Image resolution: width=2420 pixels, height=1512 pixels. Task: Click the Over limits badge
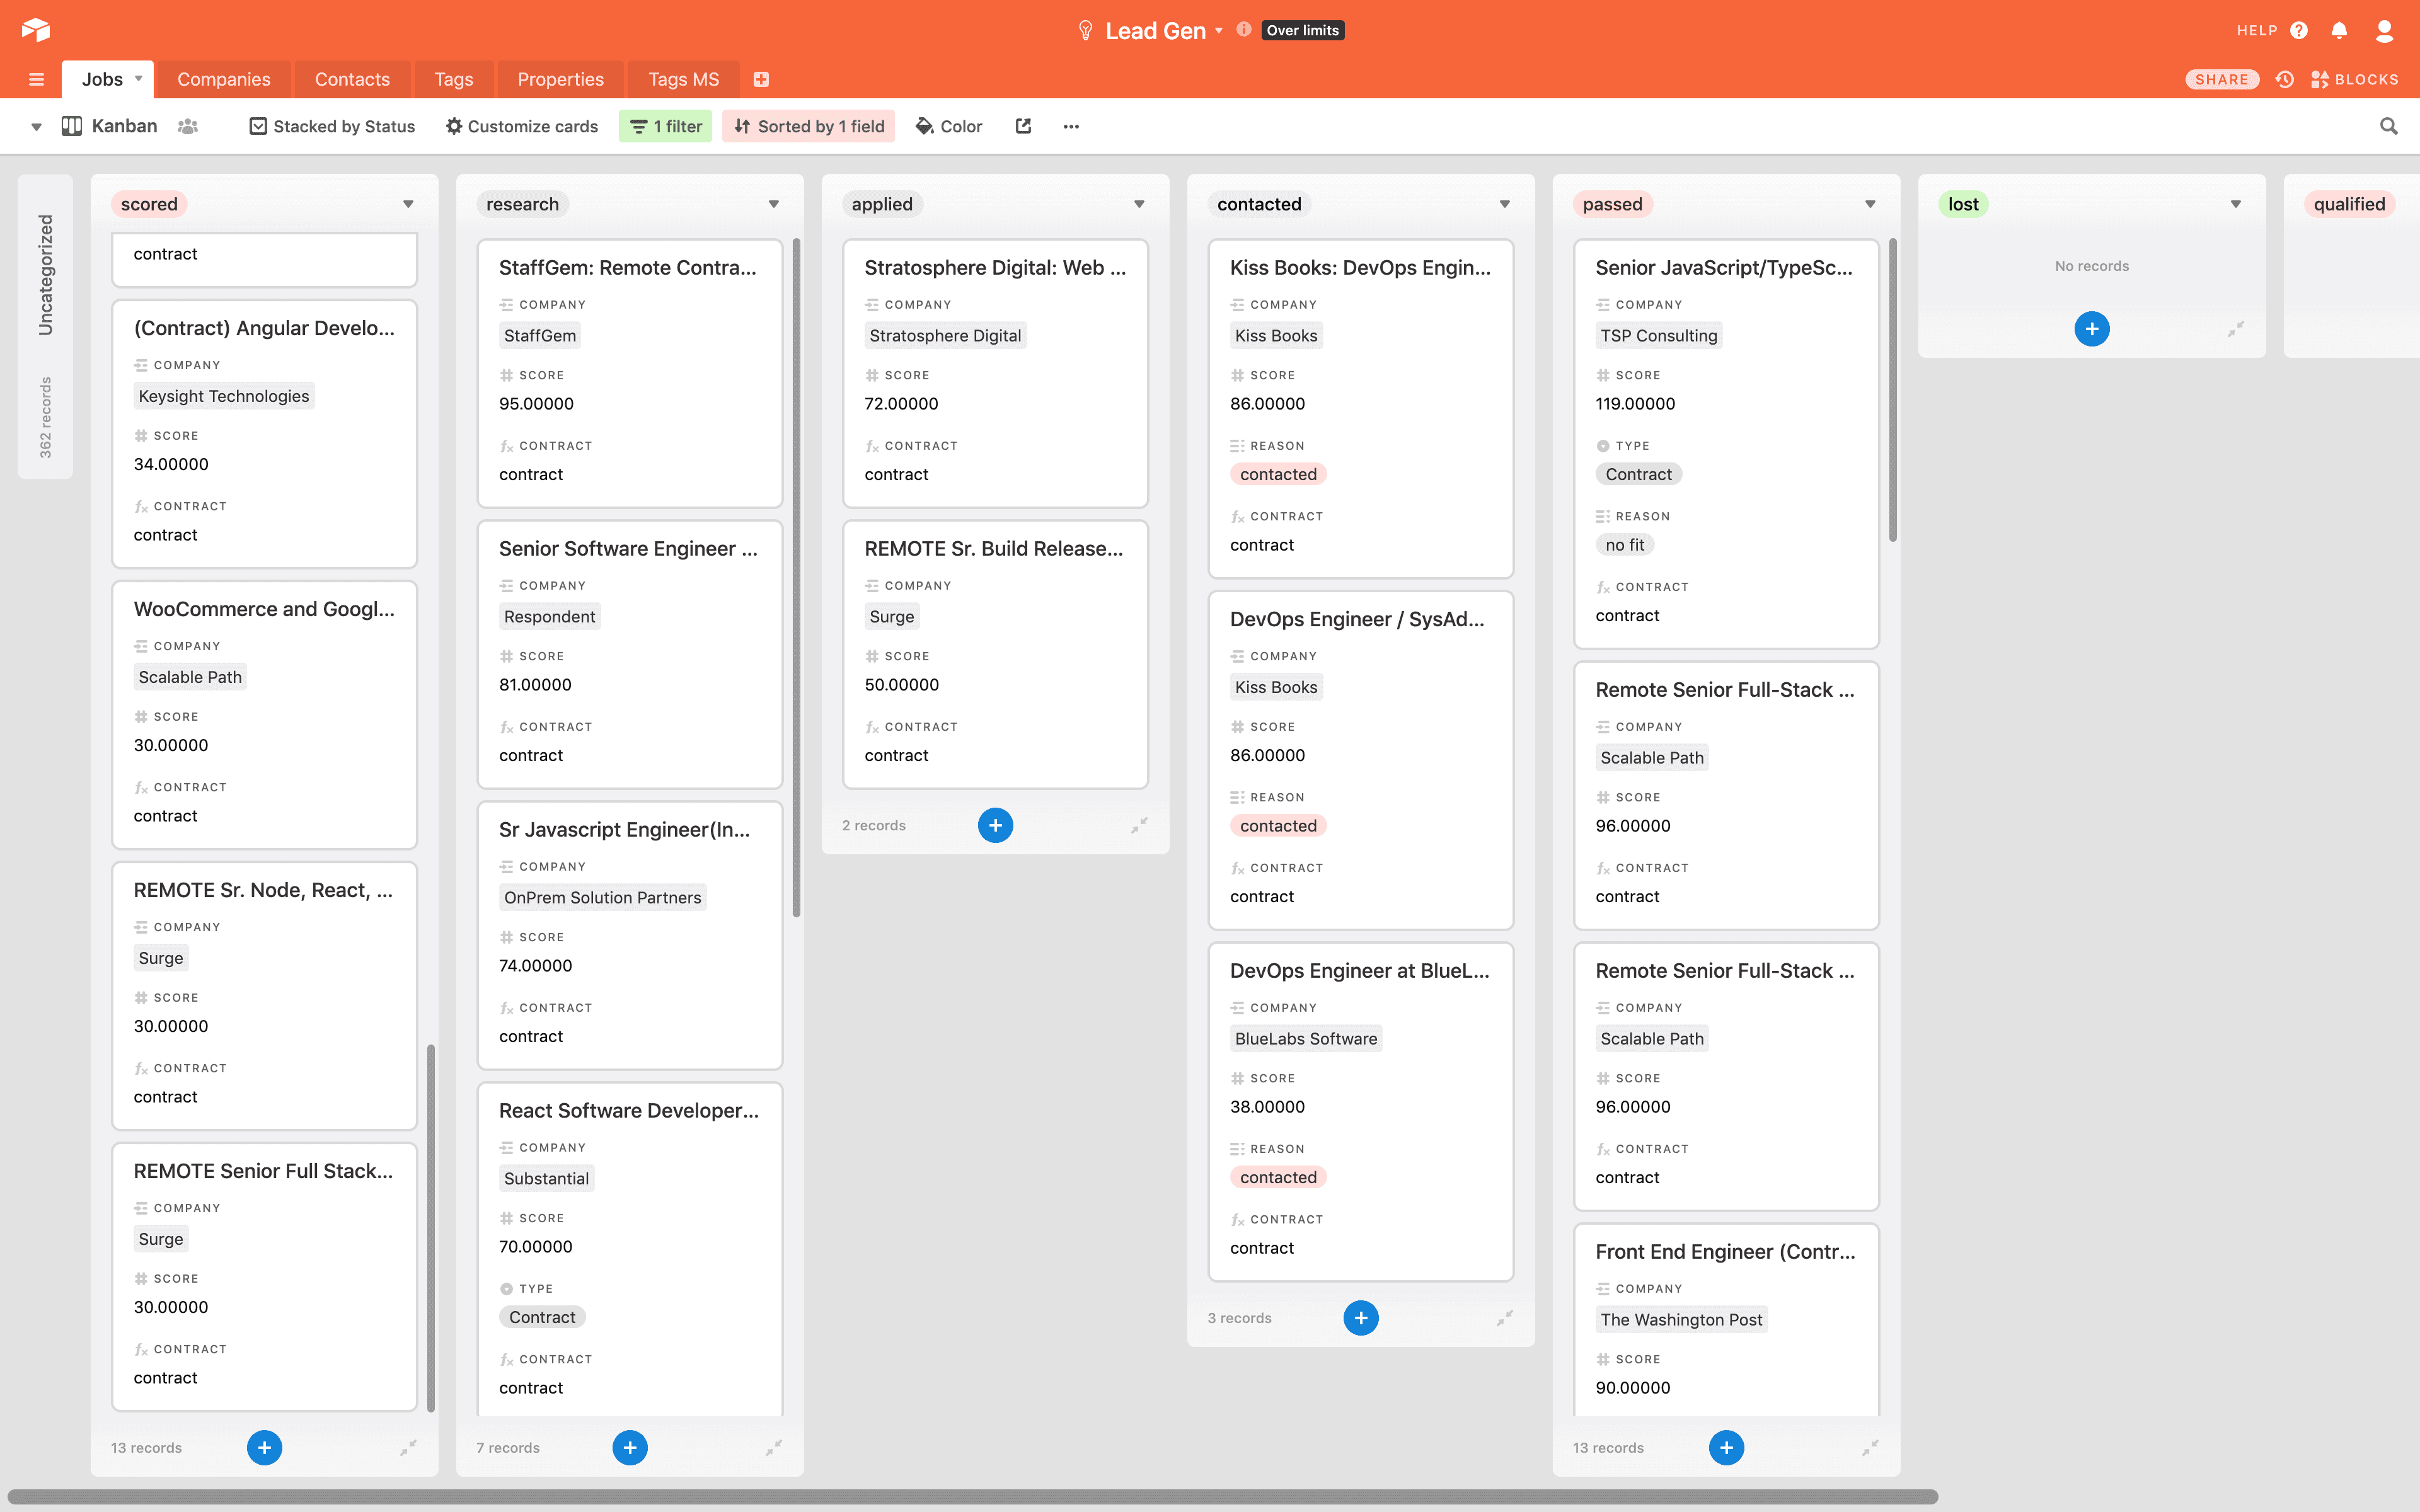pos(1302,30)
